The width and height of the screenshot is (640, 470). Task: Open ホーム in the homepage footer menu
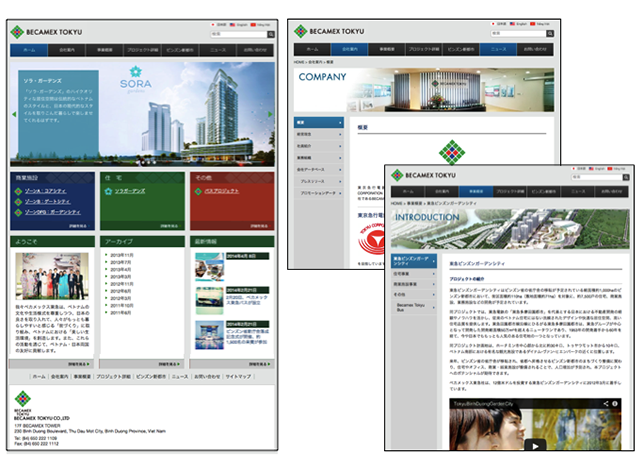pyautogui.click(x=39, y=377)
